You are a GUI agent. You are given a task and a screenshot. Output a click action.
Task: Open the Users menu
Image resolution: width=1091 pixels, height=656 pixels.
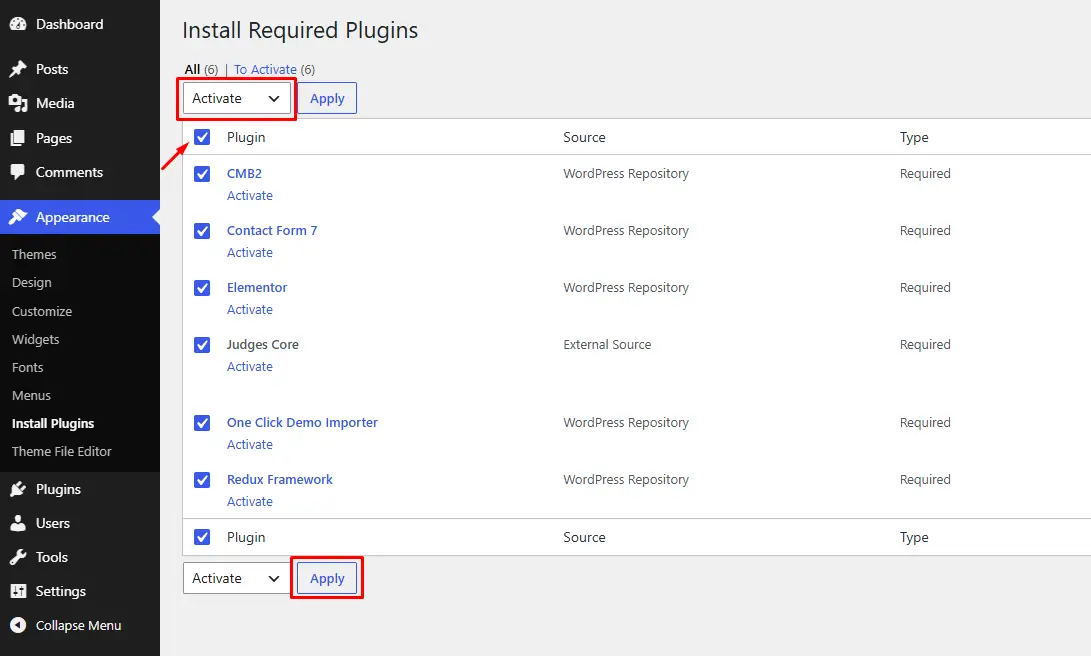[x=53, y=523]
